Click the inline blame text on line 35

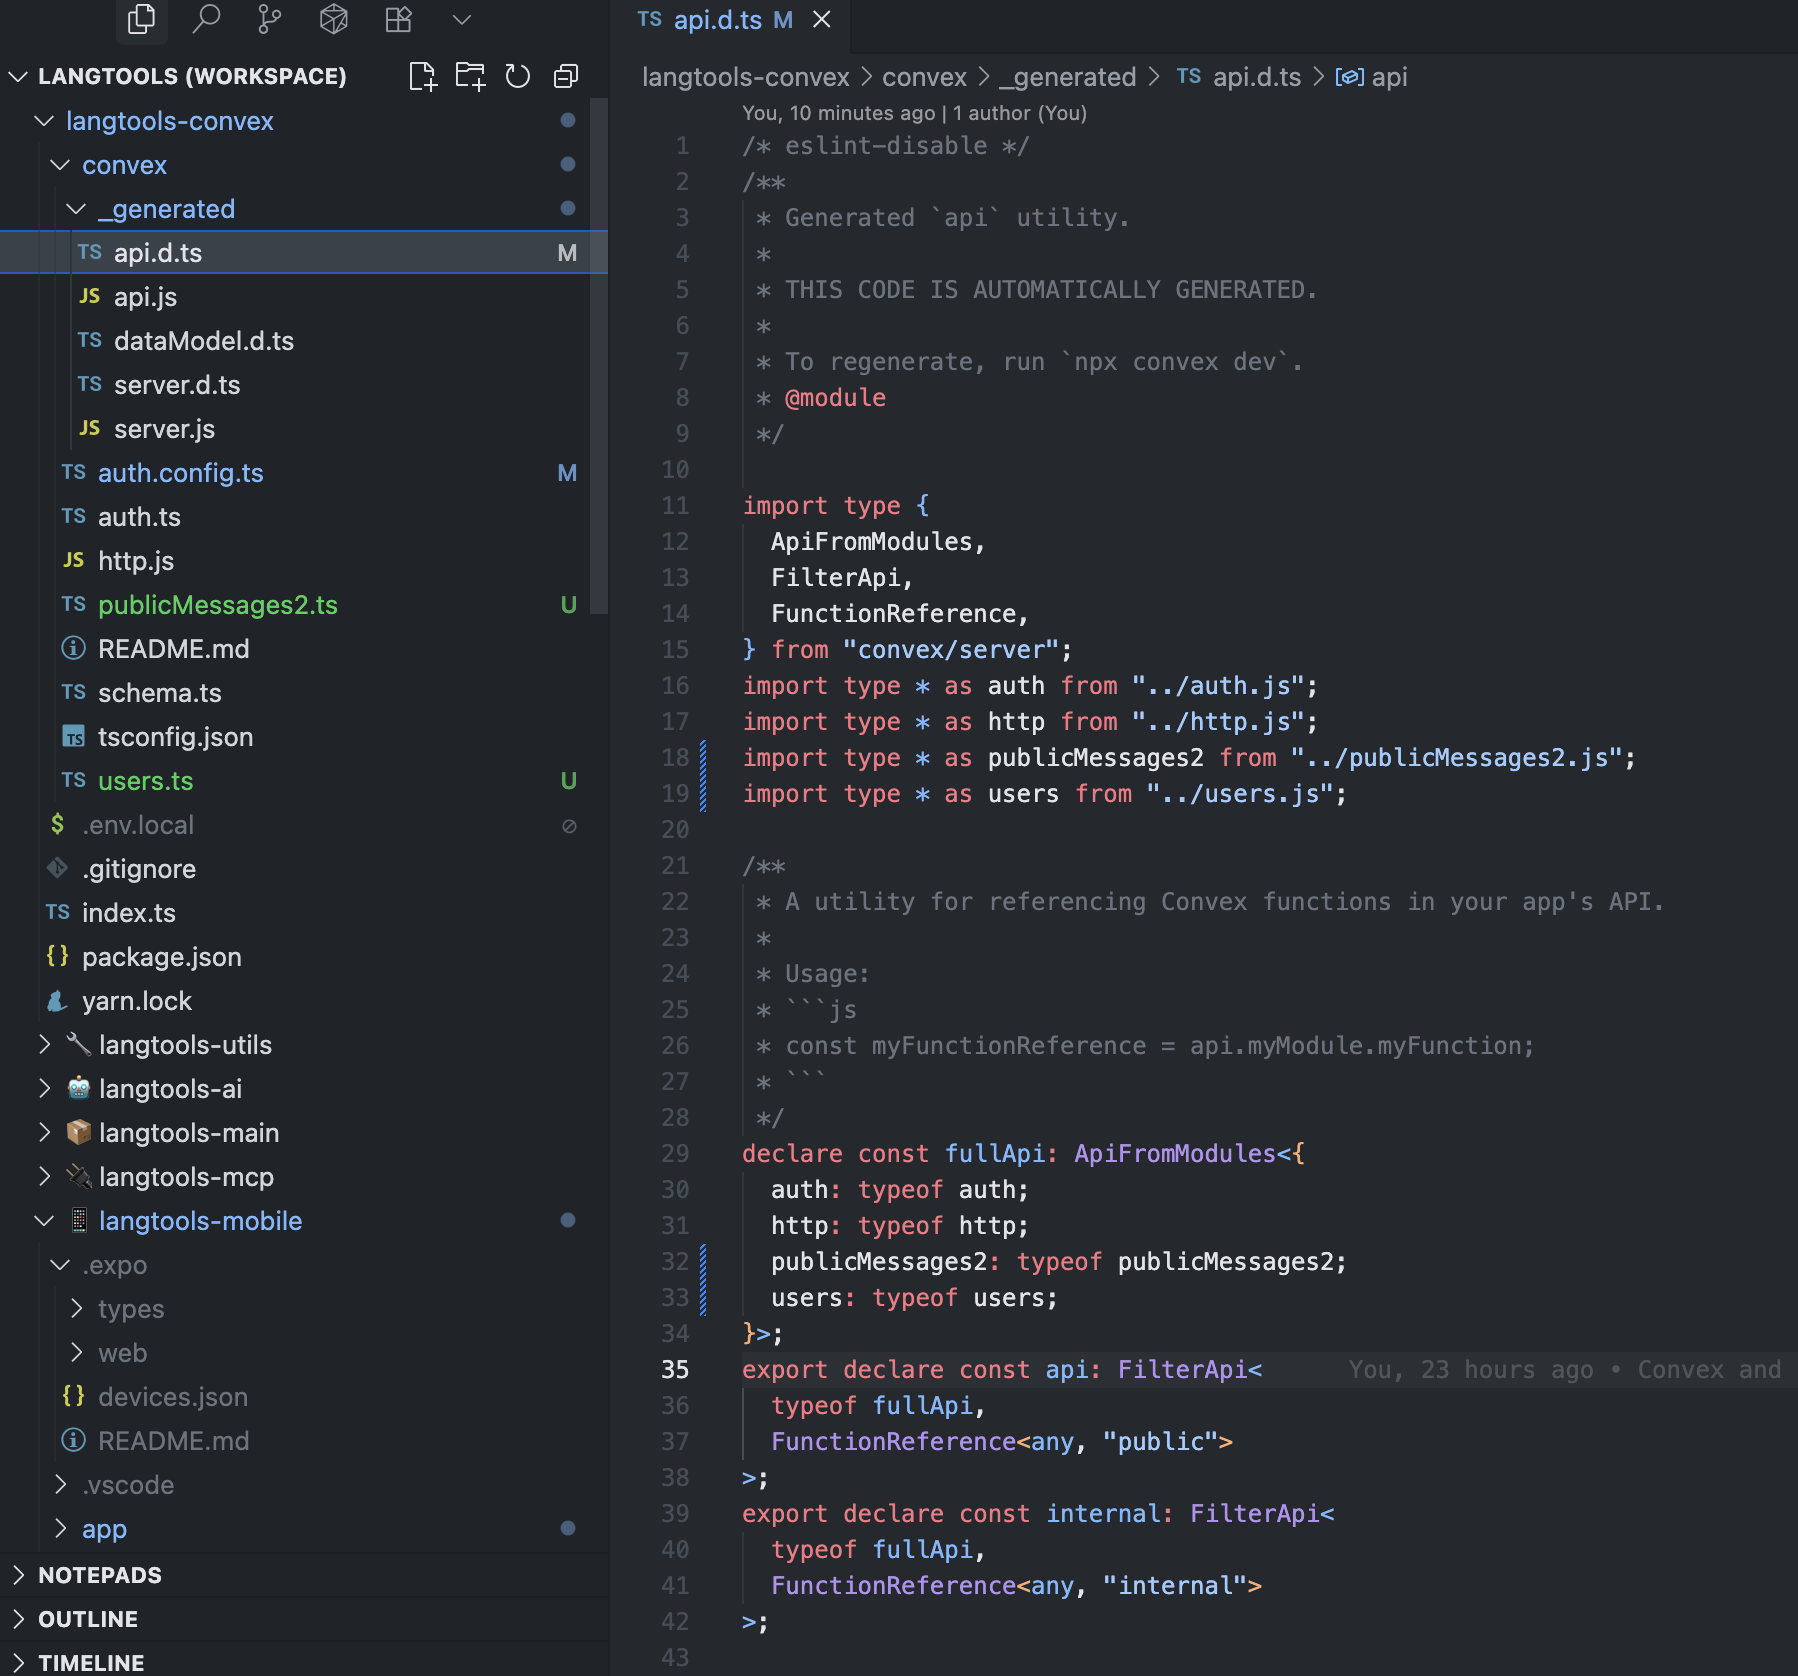(x=1564, y=1370)
